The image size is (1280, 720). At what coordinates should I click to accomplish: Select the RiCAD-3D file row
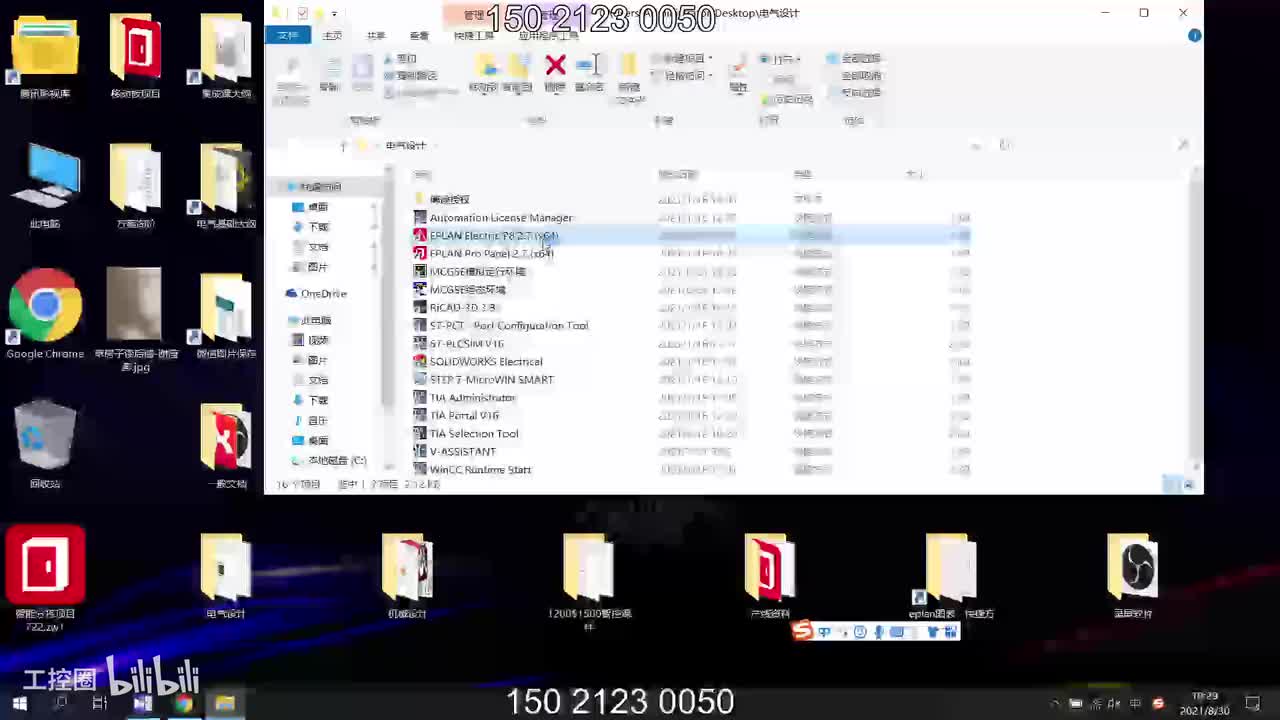690,308
